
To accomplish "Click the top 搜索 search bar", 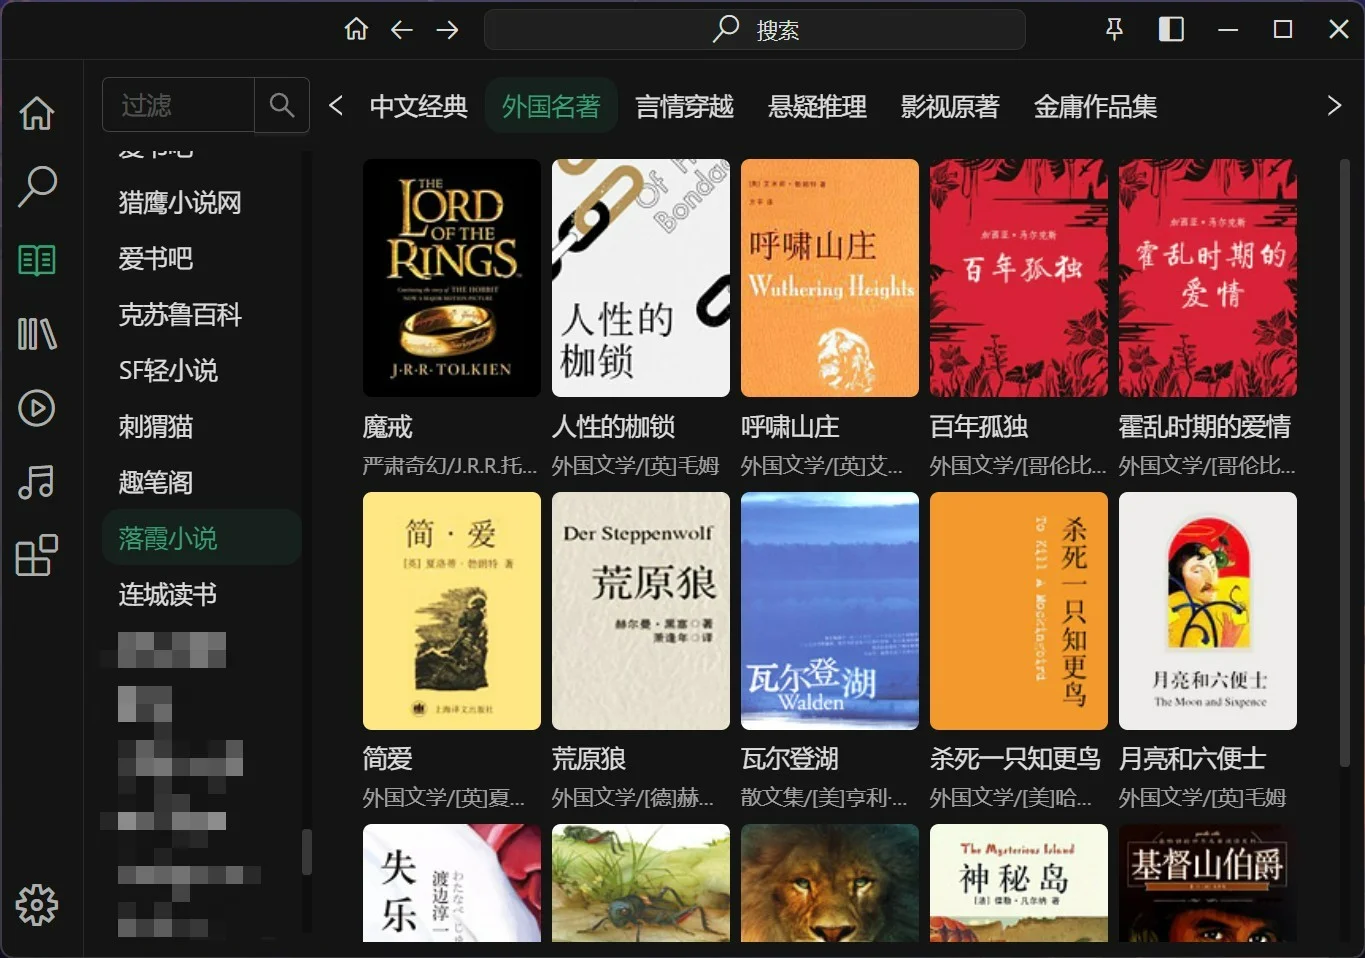I will [755, 30].
